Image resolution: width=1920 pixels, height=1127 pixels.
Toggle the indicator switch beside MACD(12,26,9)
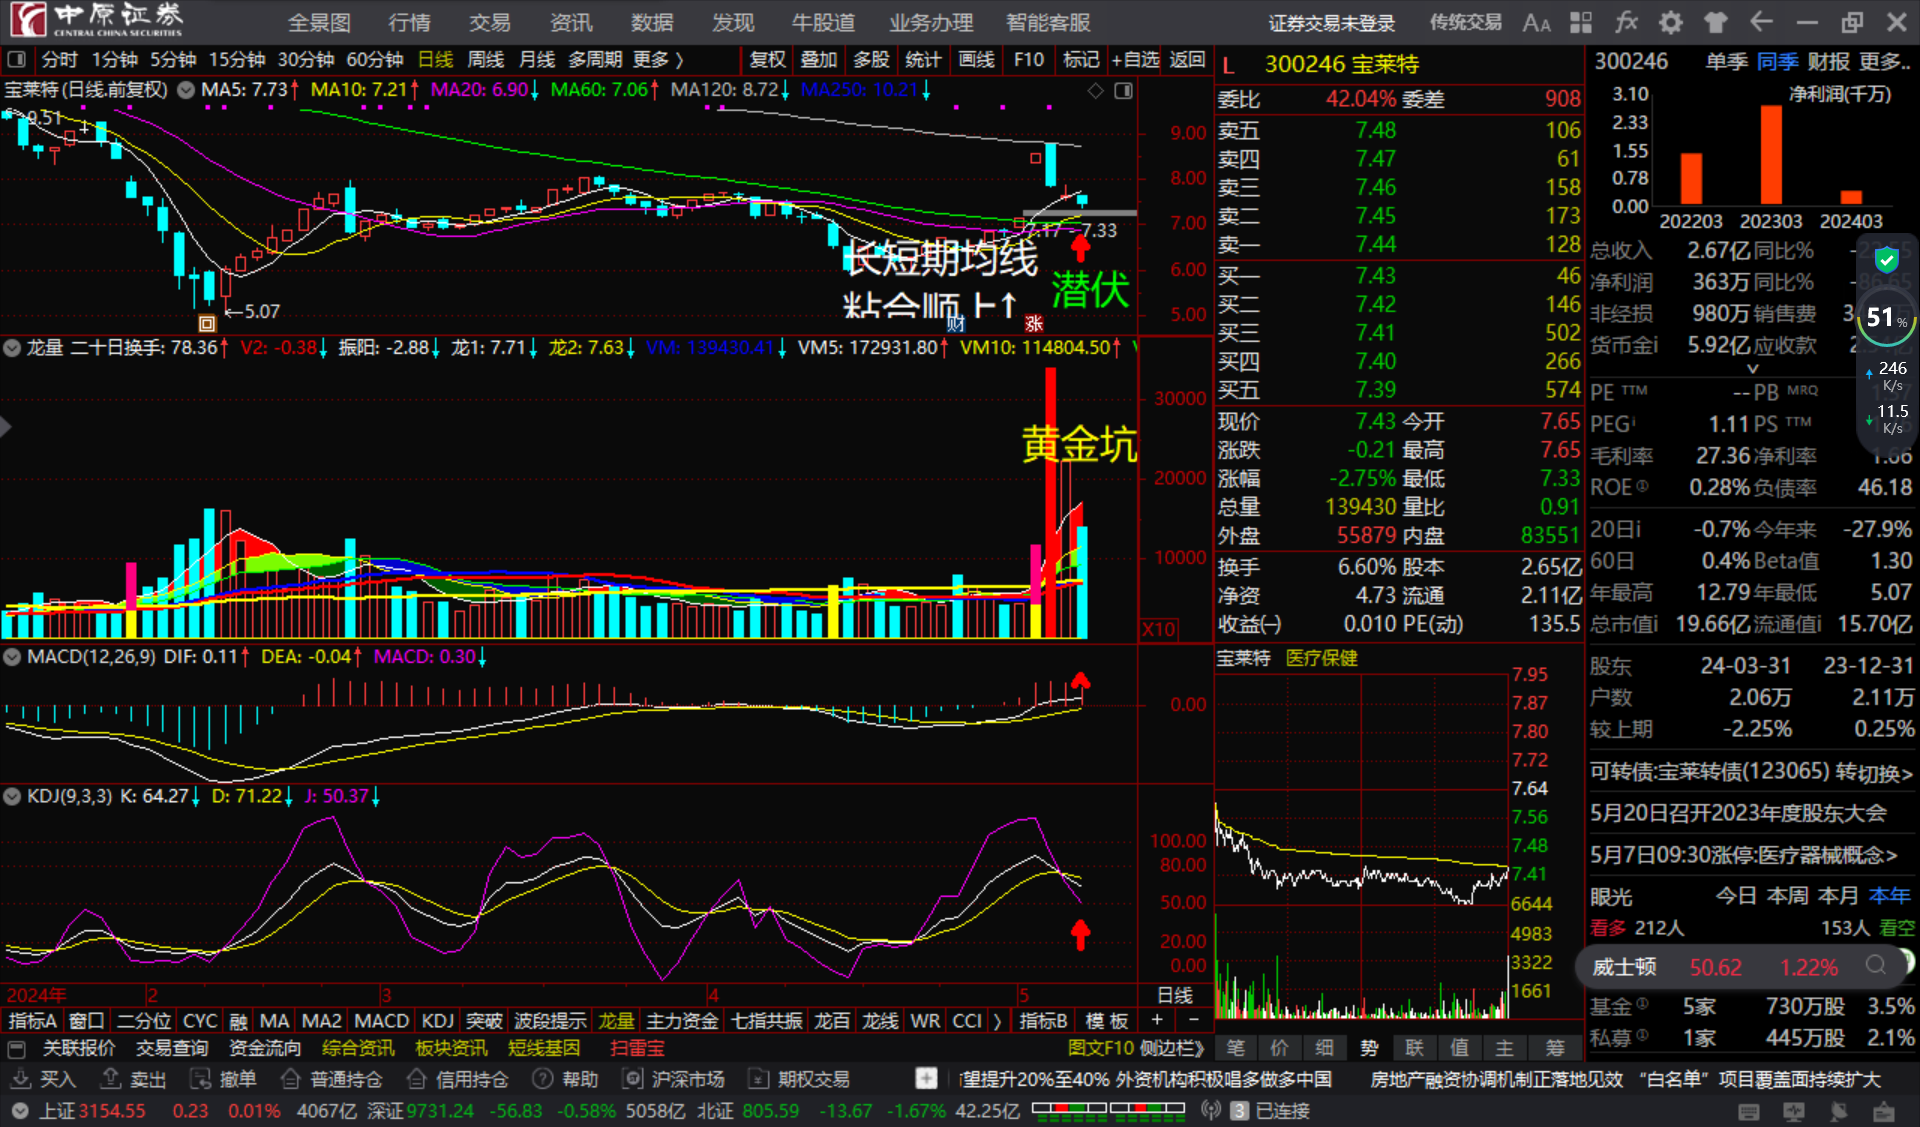coord(12,657)
